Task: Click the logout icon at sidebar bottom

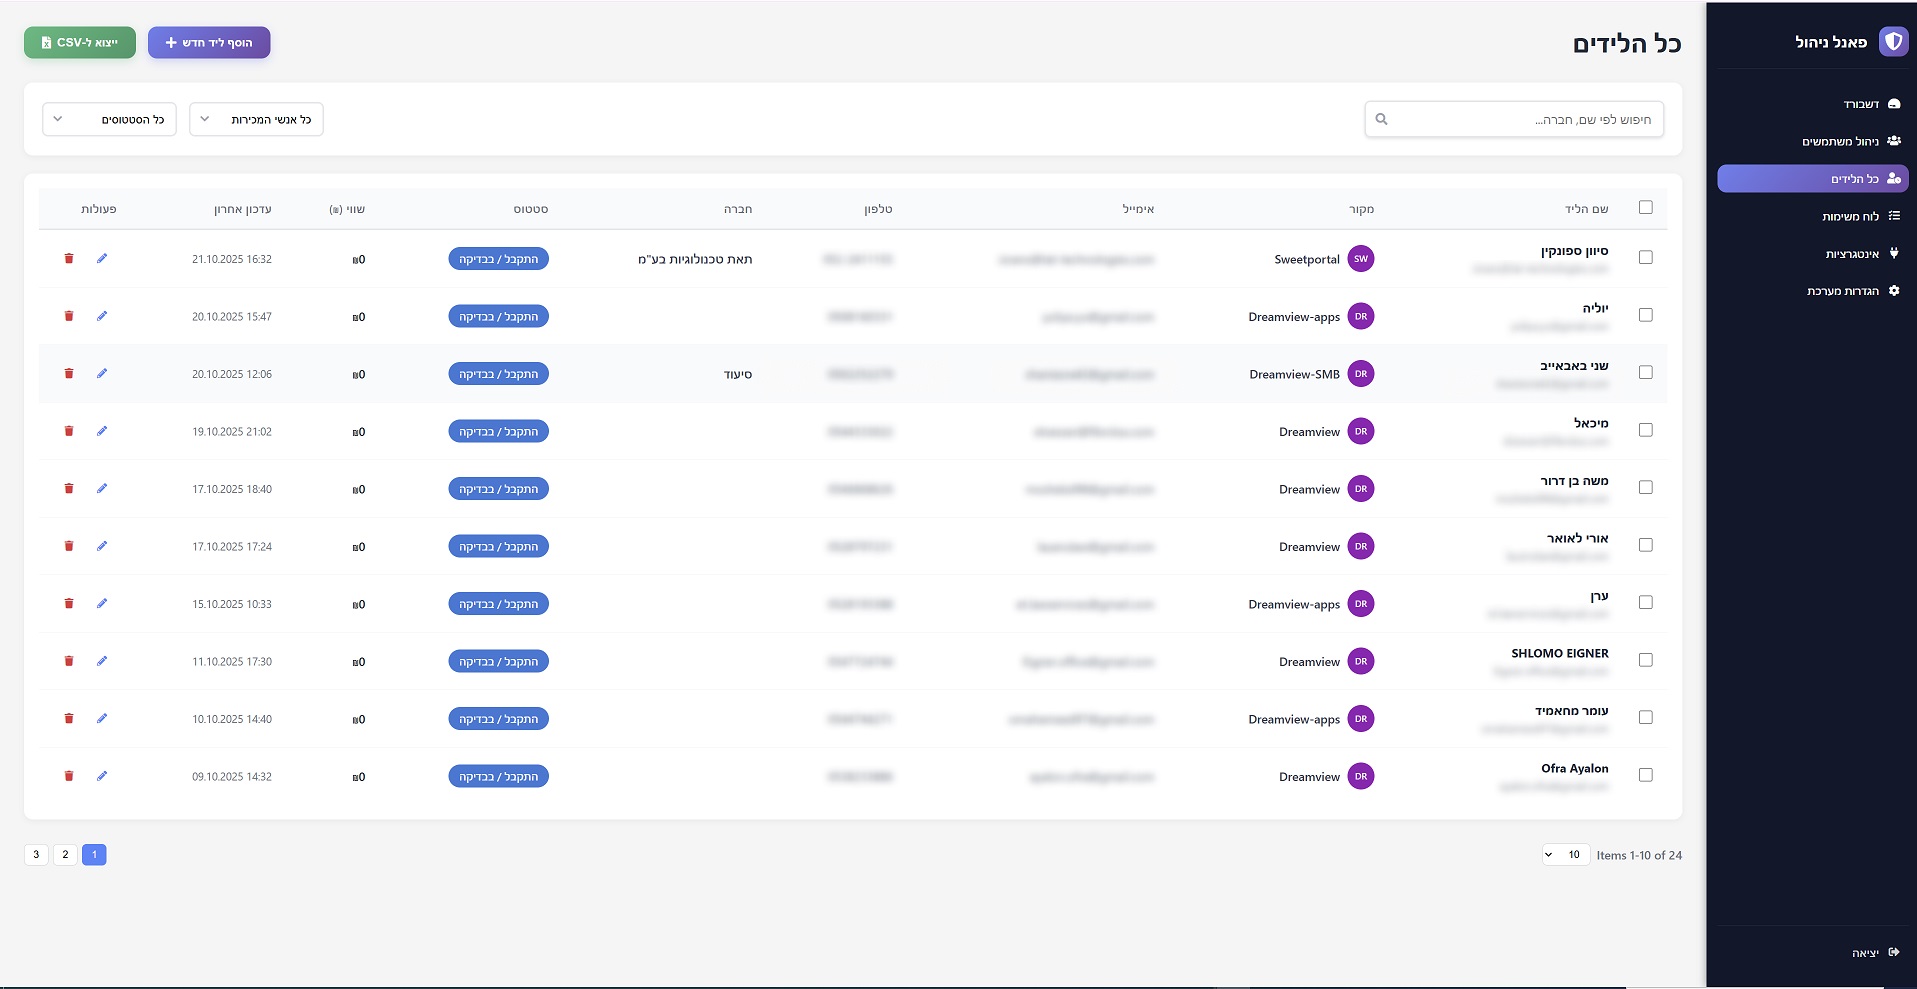Action: click(1893, 952)
